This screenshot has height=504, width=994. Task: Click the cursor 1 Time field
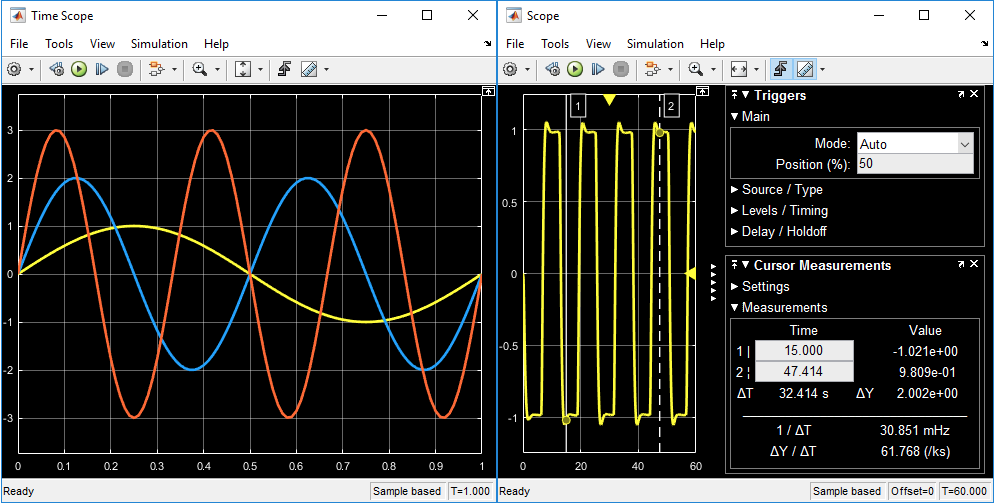(x=804, y=351)
